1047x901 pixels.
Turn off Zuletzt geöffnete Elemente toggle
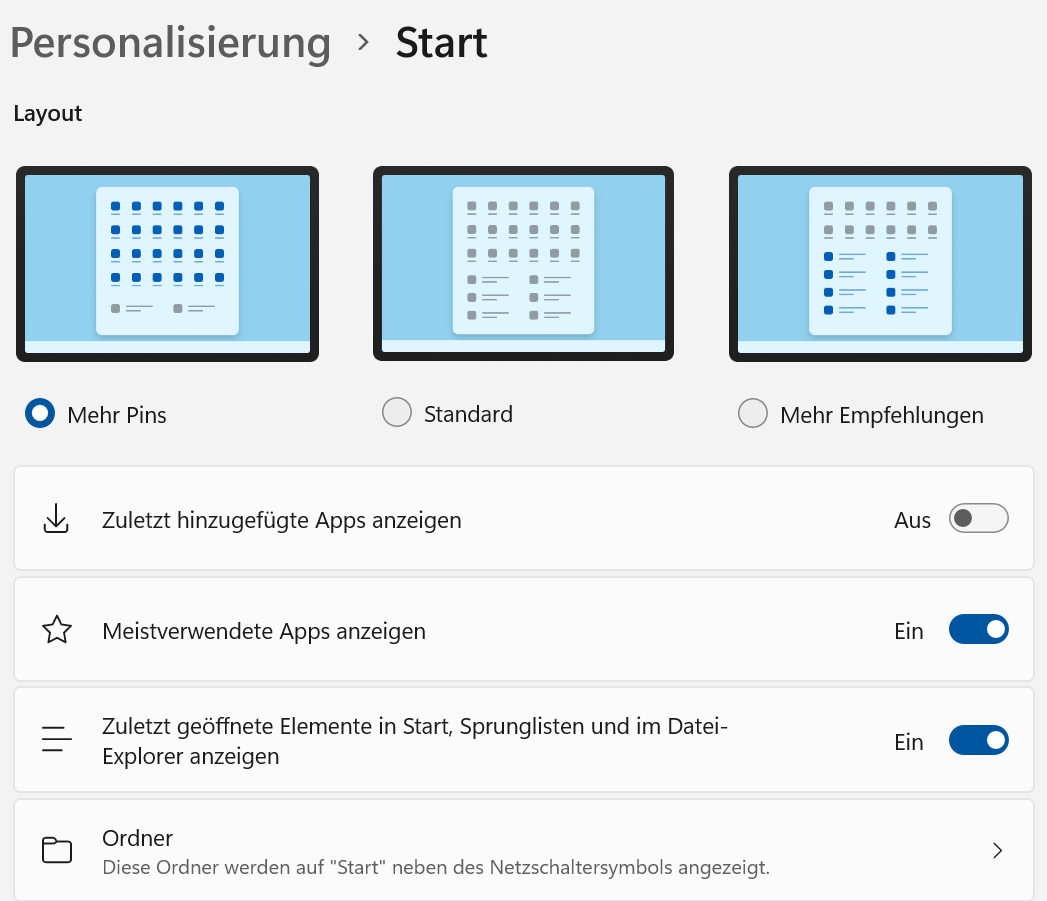pyautogui.click(x=978, y=741)
